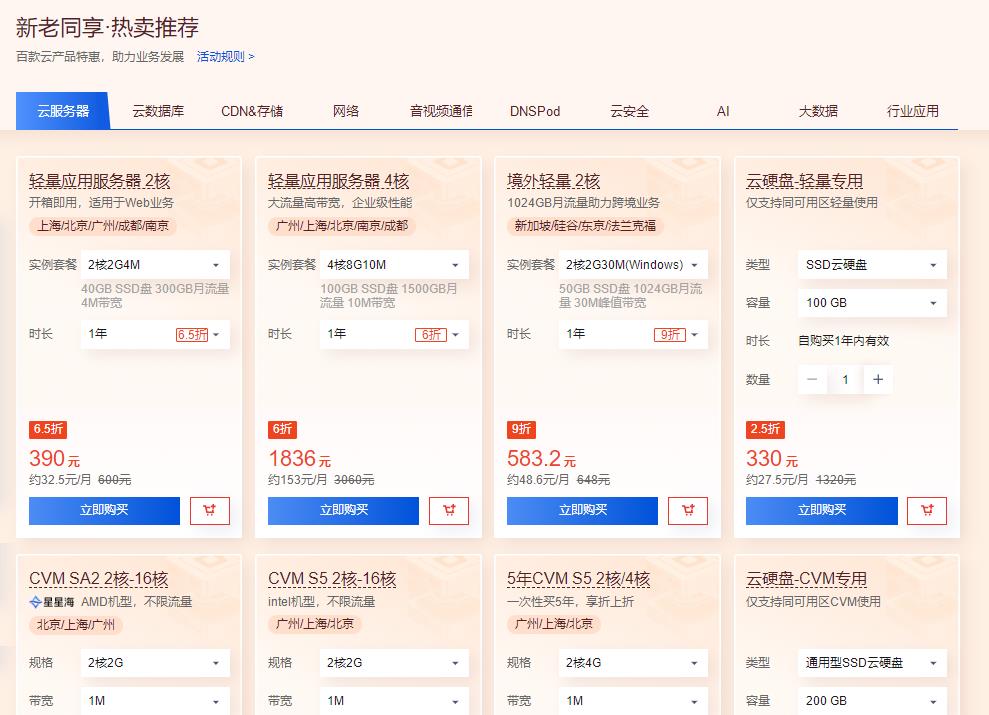
Task: Open the 2核2G4M instance package dropdown
Action: coord(155,265)
